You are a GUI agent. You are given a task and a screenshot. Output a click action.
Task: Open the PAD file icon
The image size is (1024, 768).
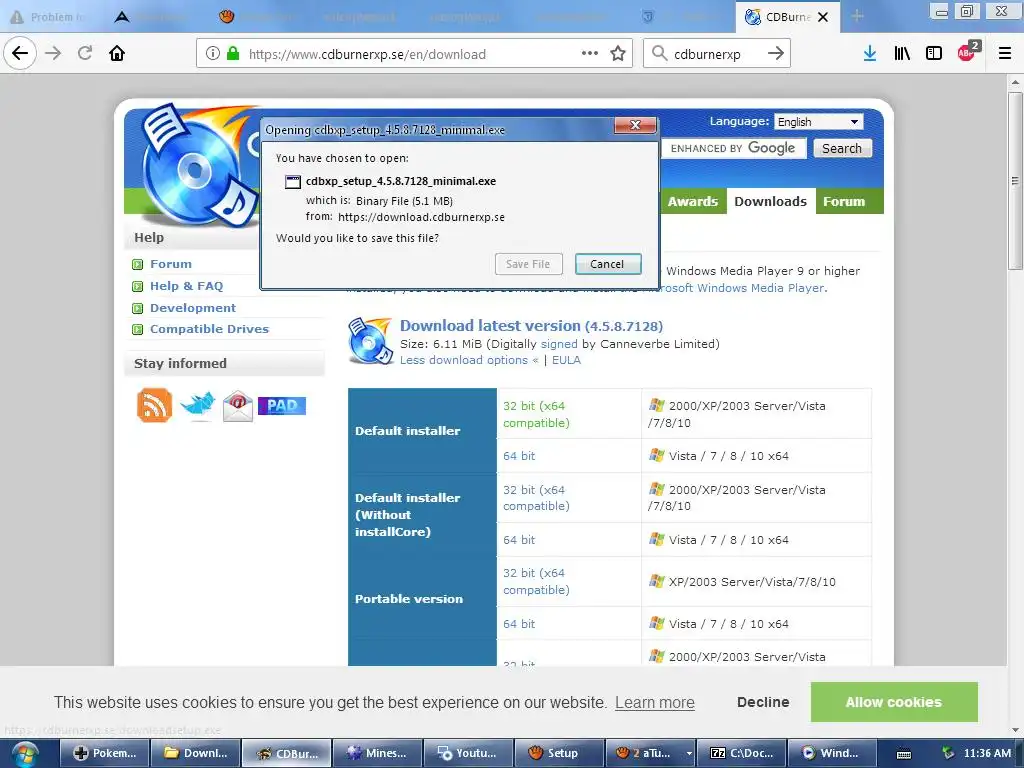click(x=282, y=406)
